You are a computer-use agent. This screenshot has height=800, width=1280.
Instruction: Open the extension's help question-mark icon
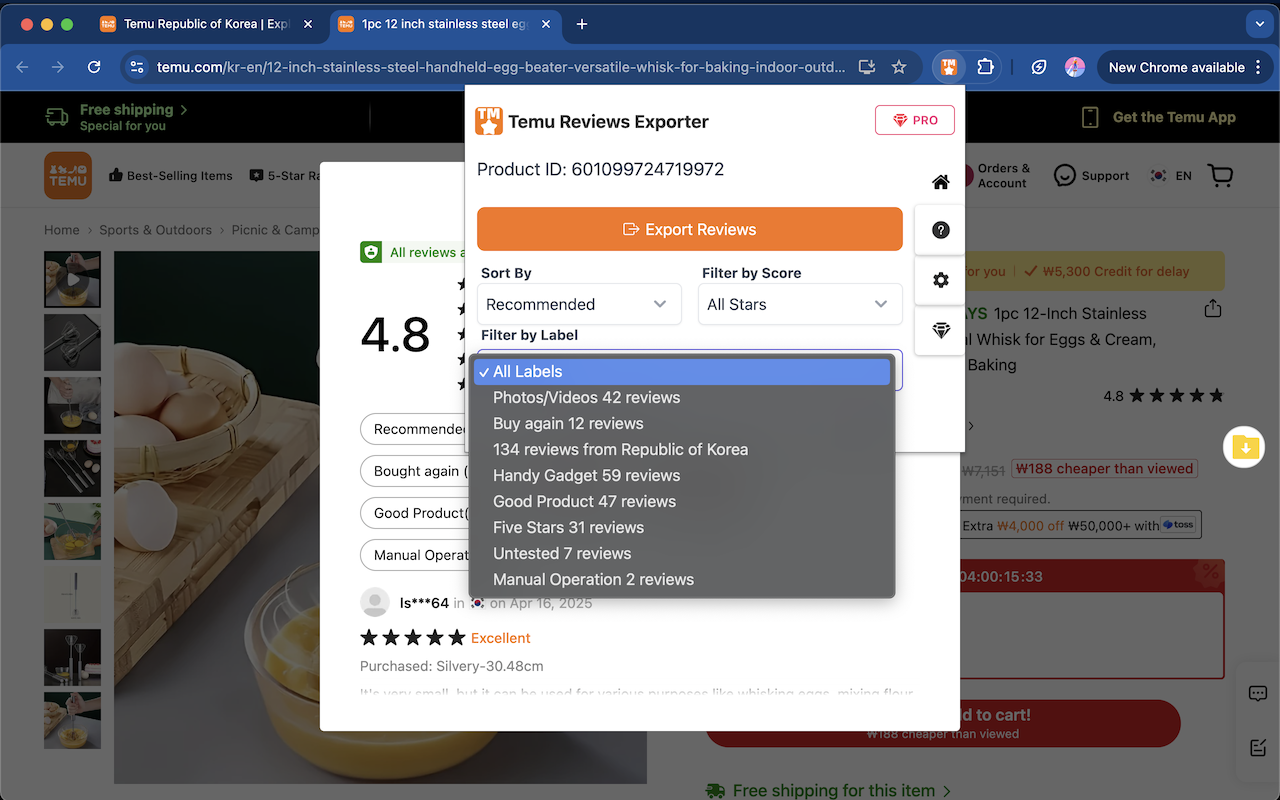click(940, 230)
